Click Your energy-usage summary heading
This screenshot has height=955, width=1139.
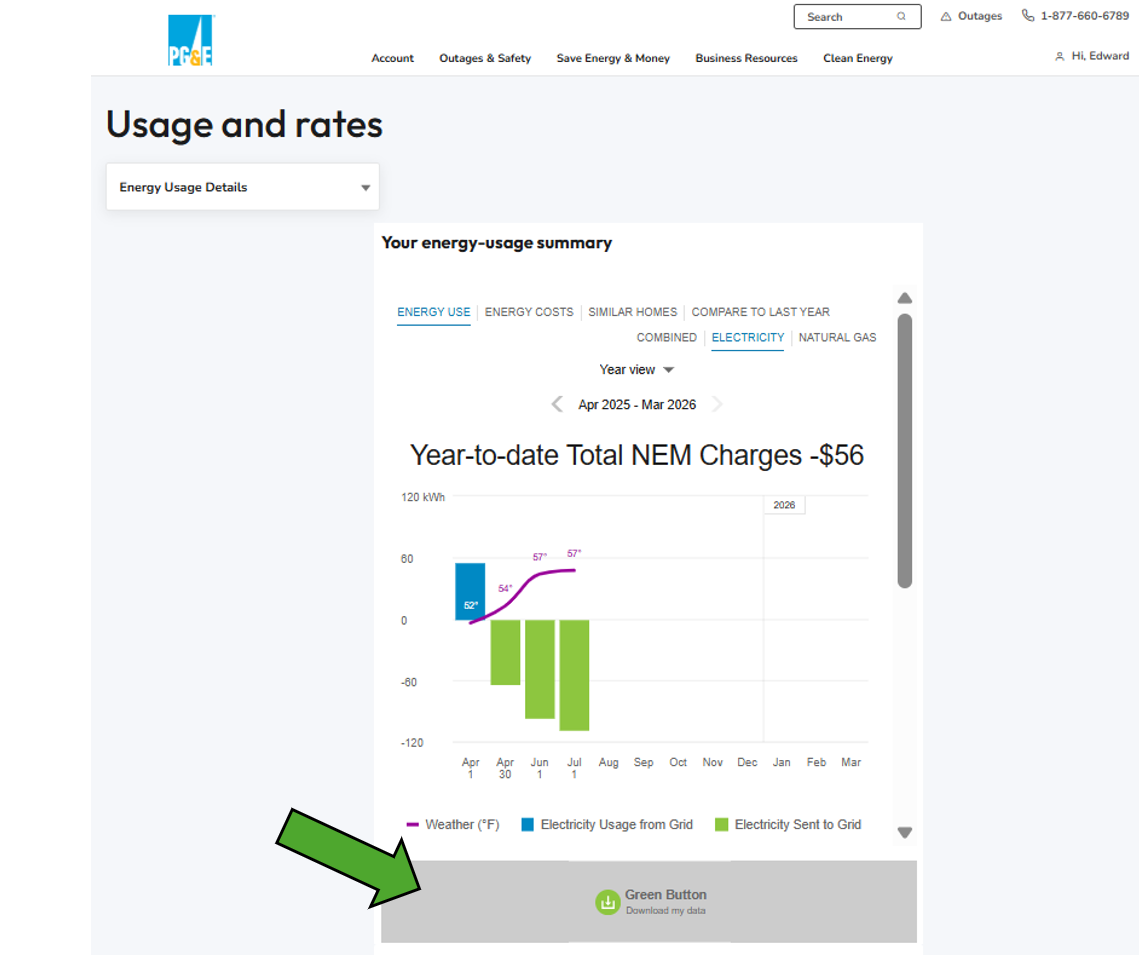[497, 243]
